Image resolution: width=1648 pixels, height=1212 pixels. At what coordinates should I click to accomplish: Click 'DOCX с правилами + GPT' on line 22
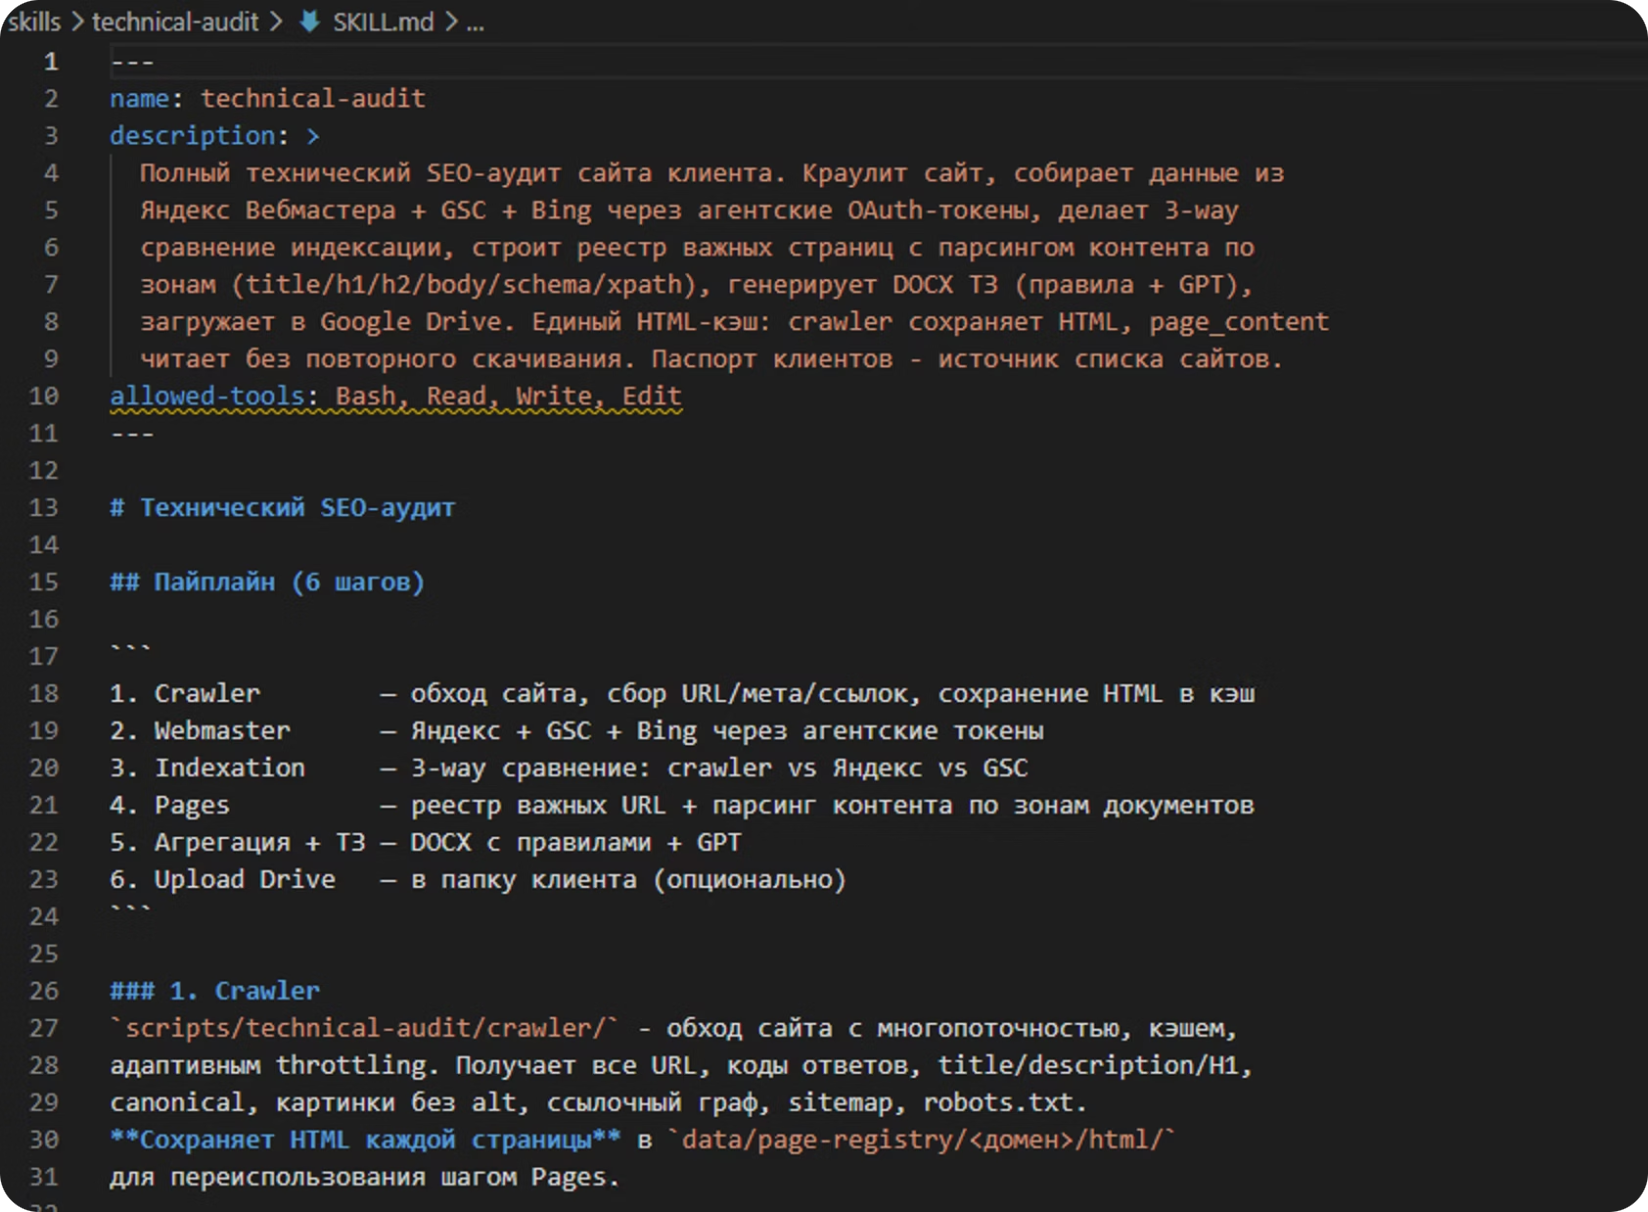tap(576, 842)
